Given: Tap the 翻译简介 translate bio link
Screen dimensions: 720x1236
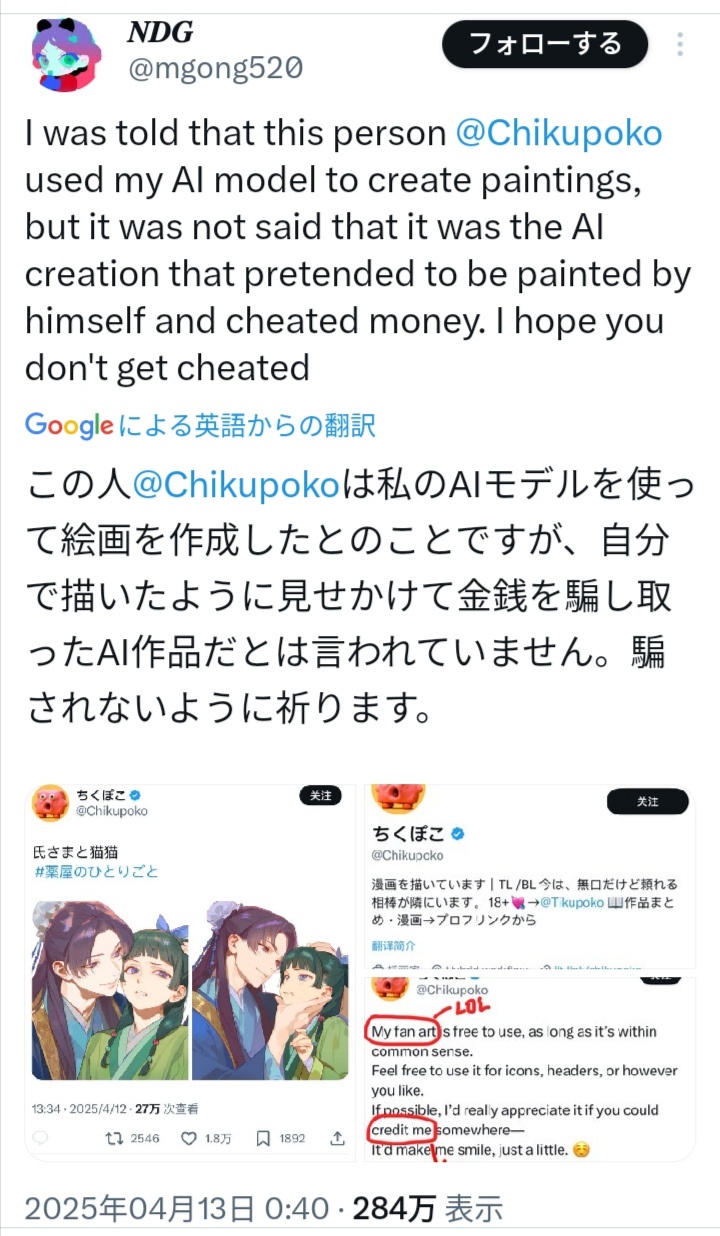Looking at the screenshot, I should coord(394,945).
